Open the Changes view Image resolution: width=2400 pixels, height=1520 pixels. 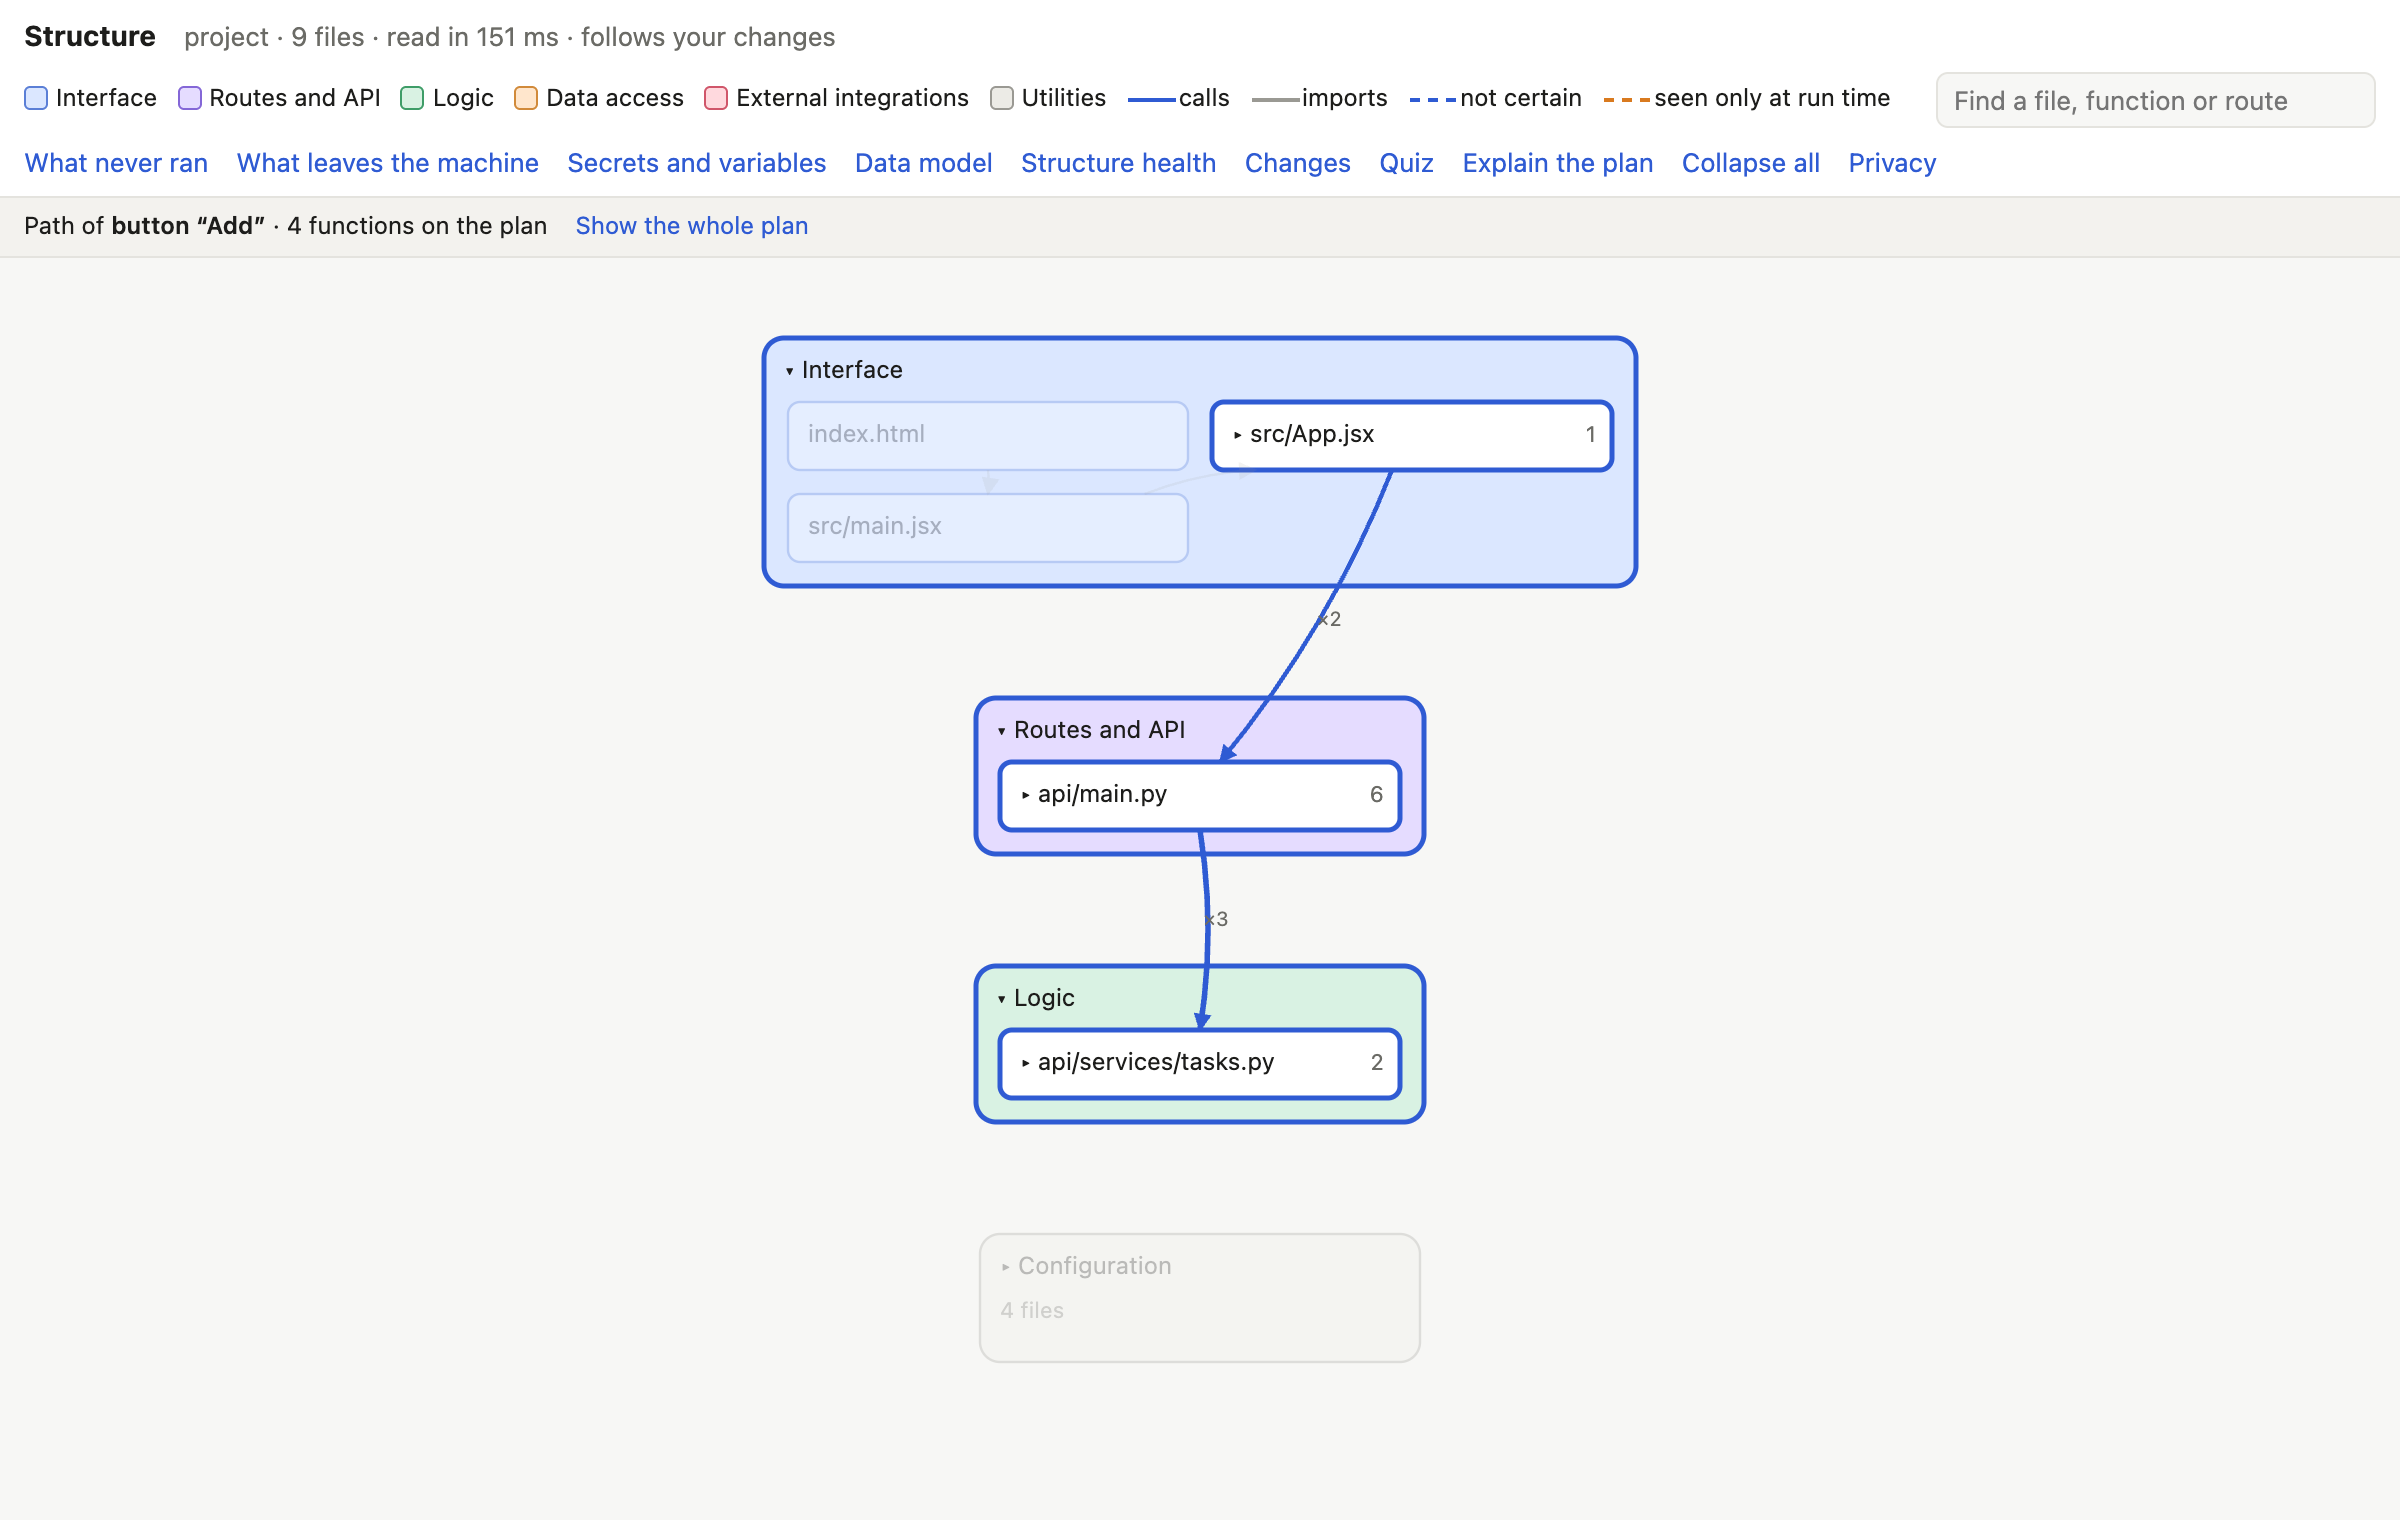click(x=1298, y=163)
